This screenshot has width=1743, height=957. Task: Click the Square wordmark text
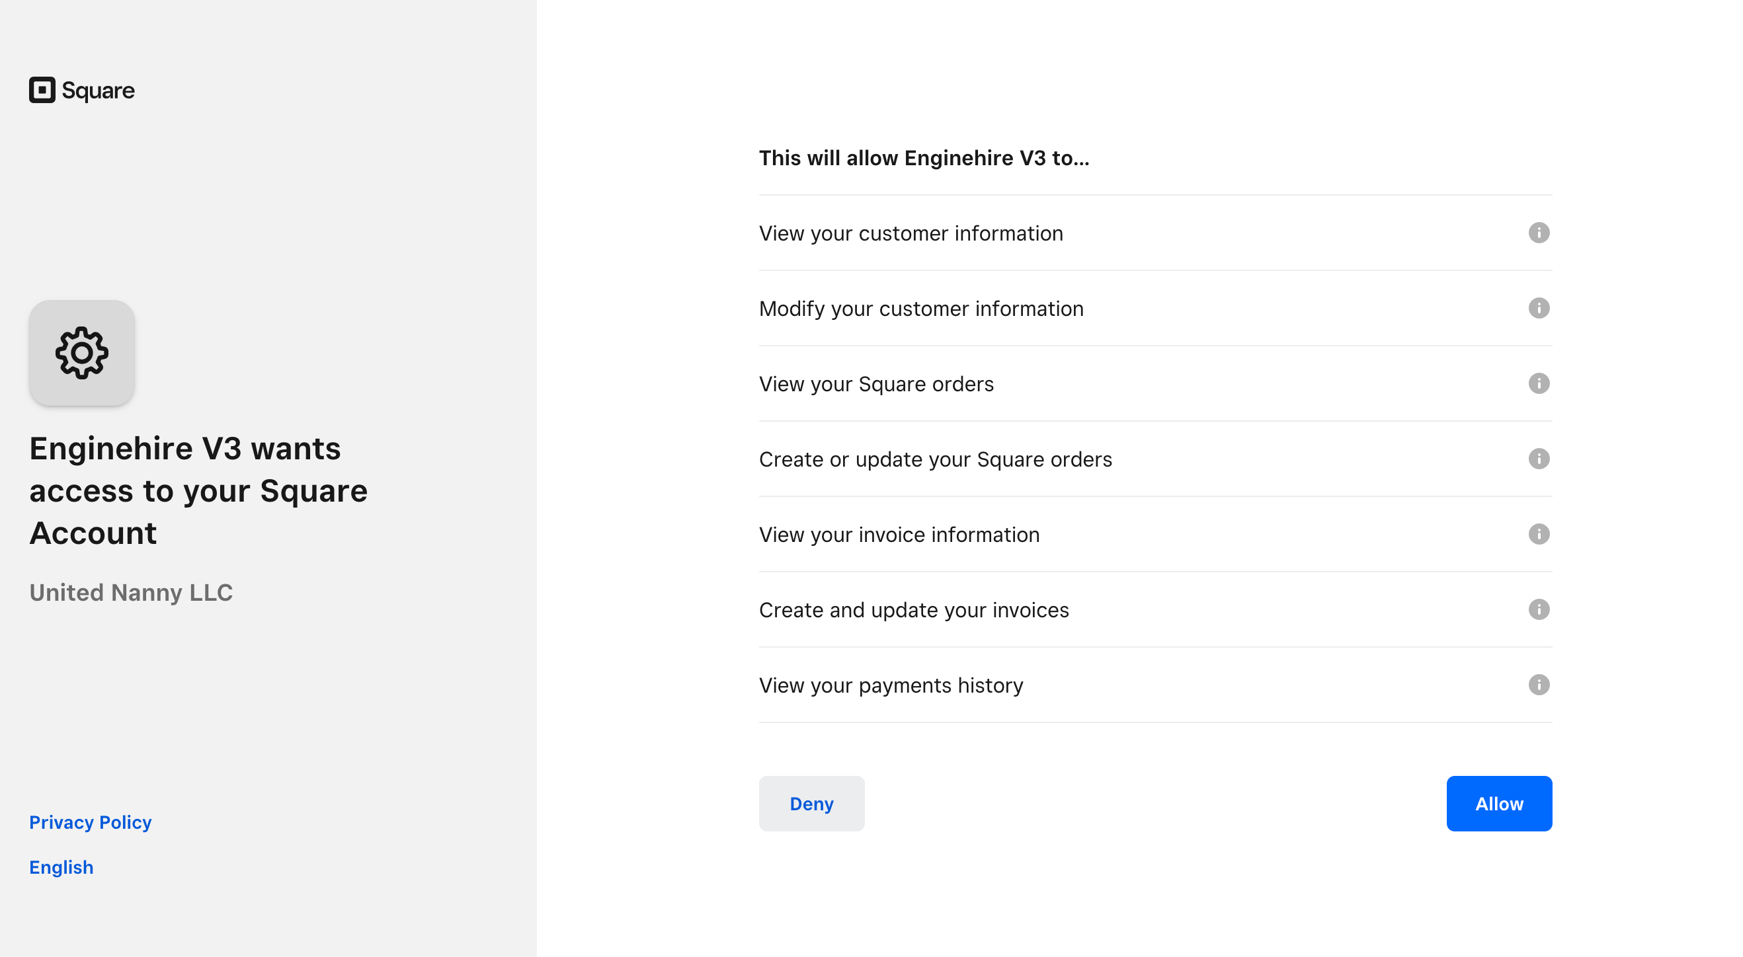pyautogui.click(x=98, y=91)
